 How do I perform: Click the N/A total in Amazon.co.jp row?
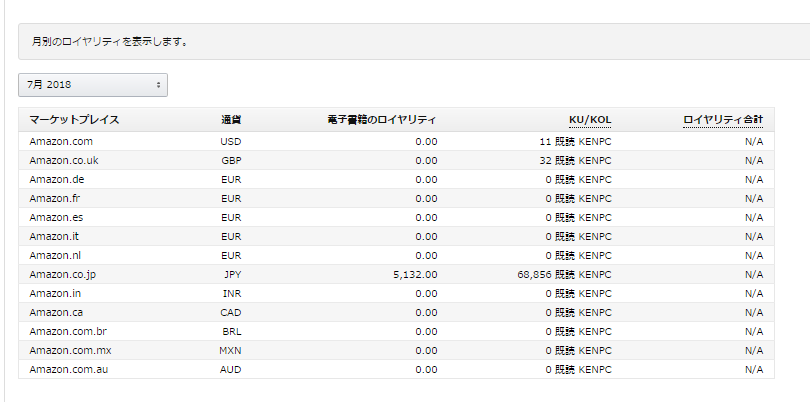754,275
